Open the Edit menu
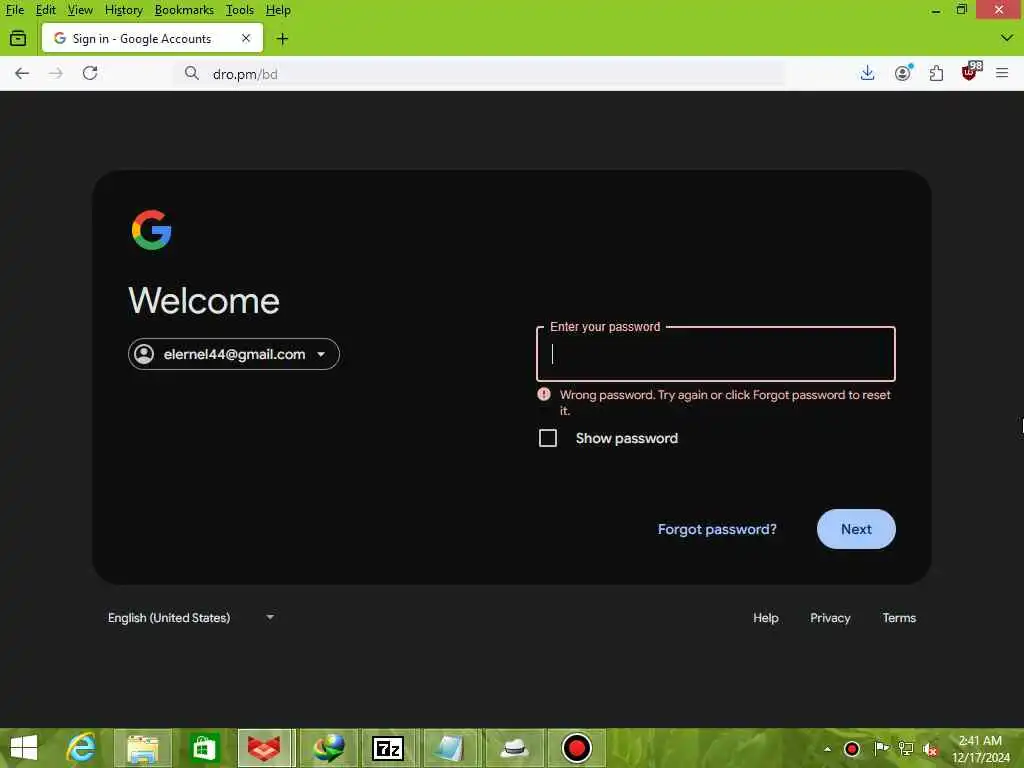The image size is (1024, 768). [x=46, y=10]
